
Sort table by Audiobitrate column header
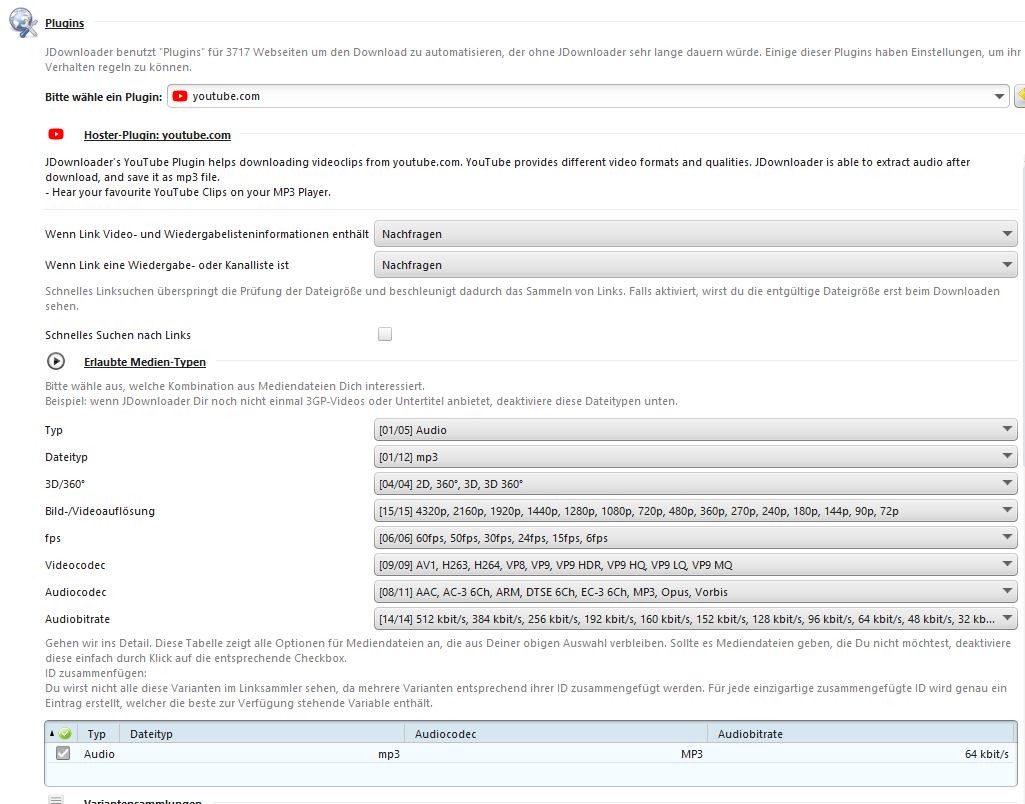[x=862, y=734]
